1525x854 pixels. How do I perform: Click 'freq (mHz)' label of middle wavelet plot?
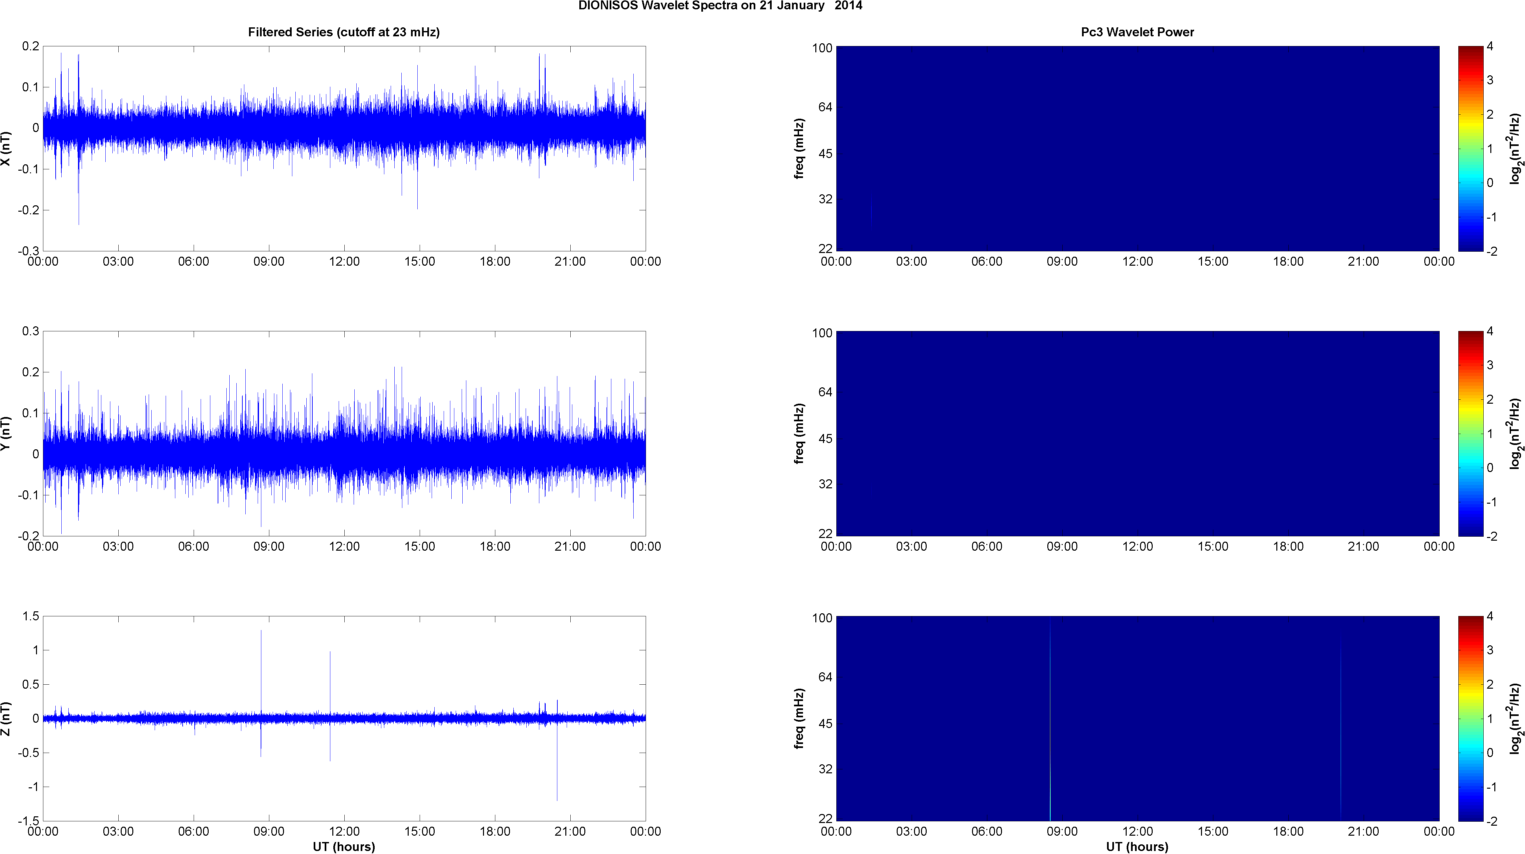[x=799, y=433]
